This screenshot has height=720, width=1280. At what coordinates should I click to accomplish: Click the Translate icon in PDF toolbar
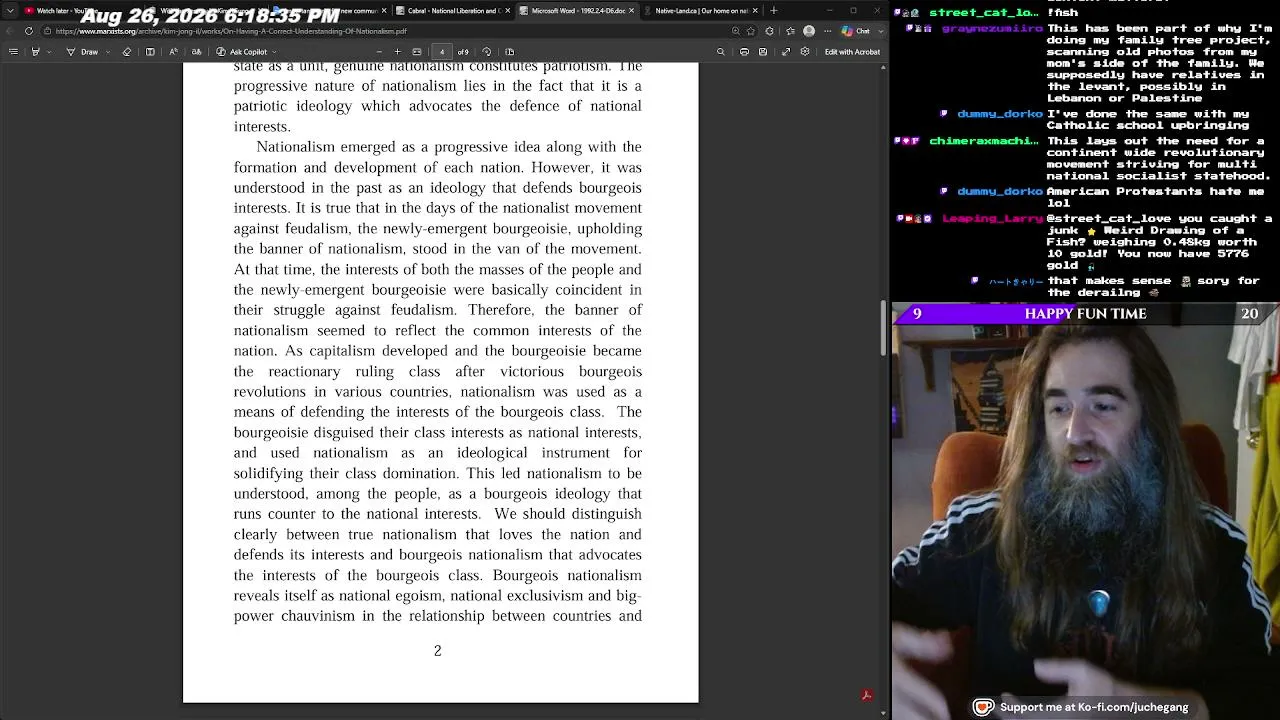pyautogui.click(x=197, y=52)
